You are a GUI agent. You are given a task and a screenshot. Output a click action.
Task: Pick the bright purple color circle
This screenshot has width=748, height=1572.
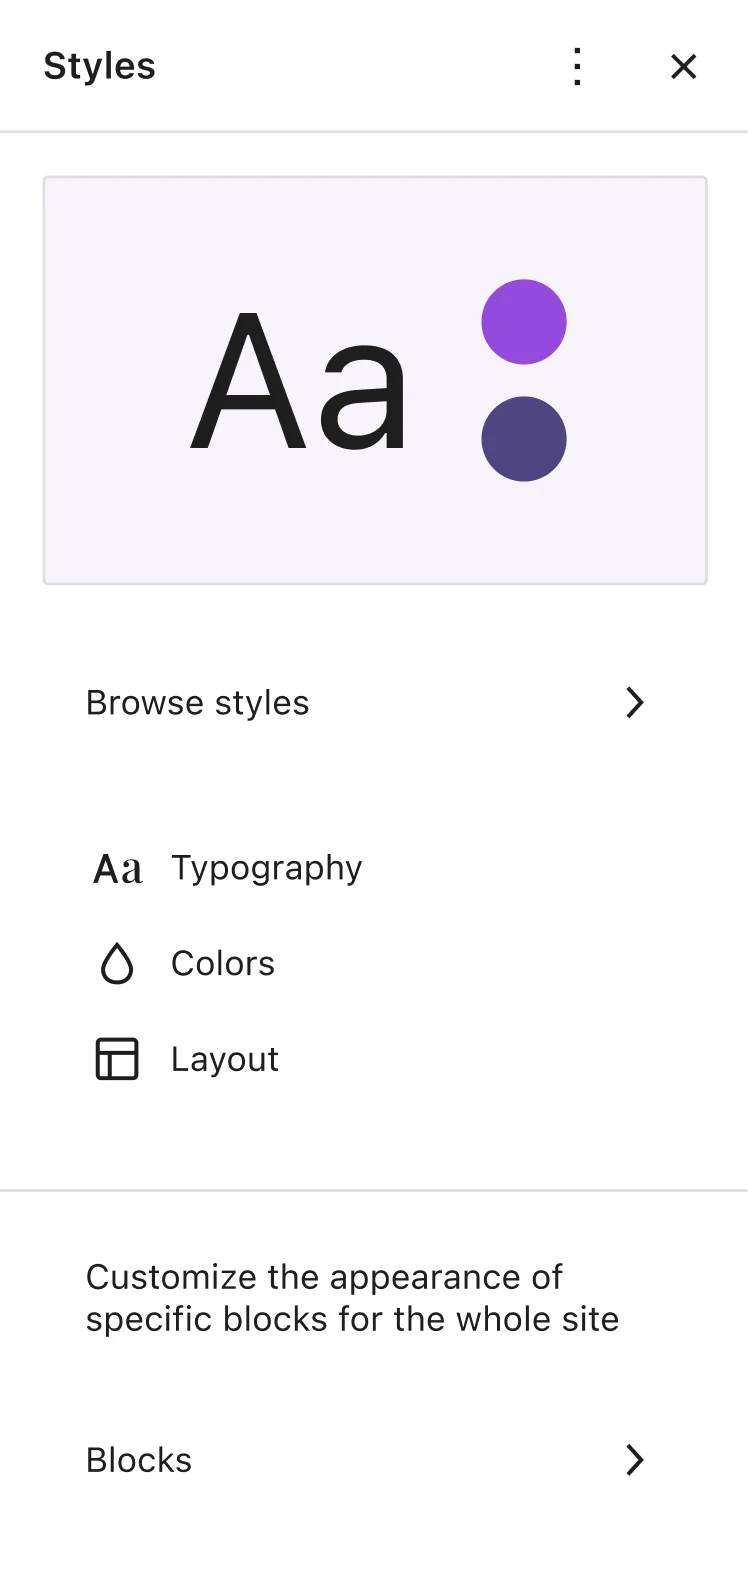click(x=524, y=322)
